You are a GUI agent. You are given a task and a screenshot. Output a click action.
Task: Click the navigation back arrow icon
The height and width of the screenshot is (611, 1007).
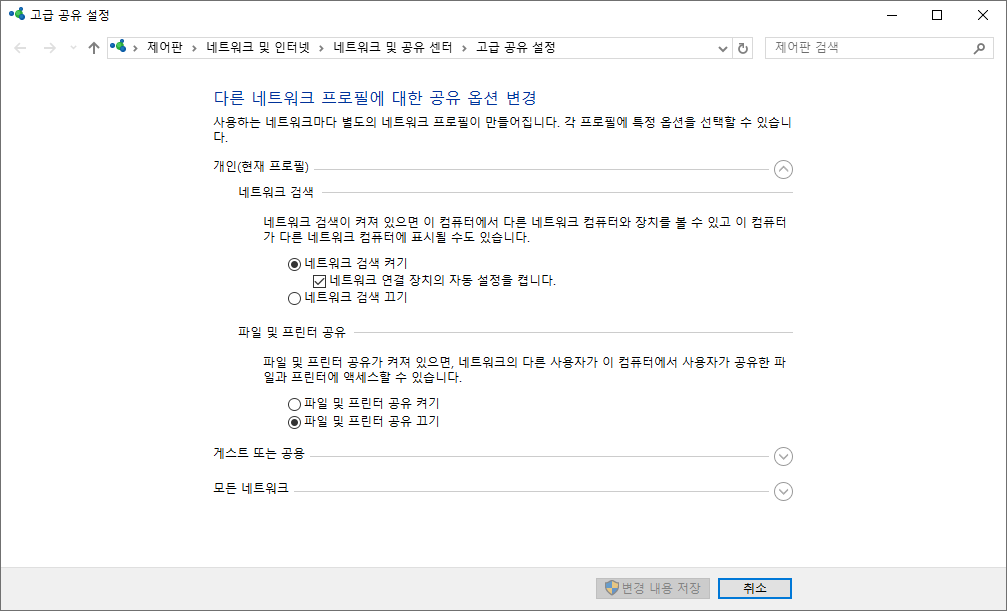coord(20,46)
